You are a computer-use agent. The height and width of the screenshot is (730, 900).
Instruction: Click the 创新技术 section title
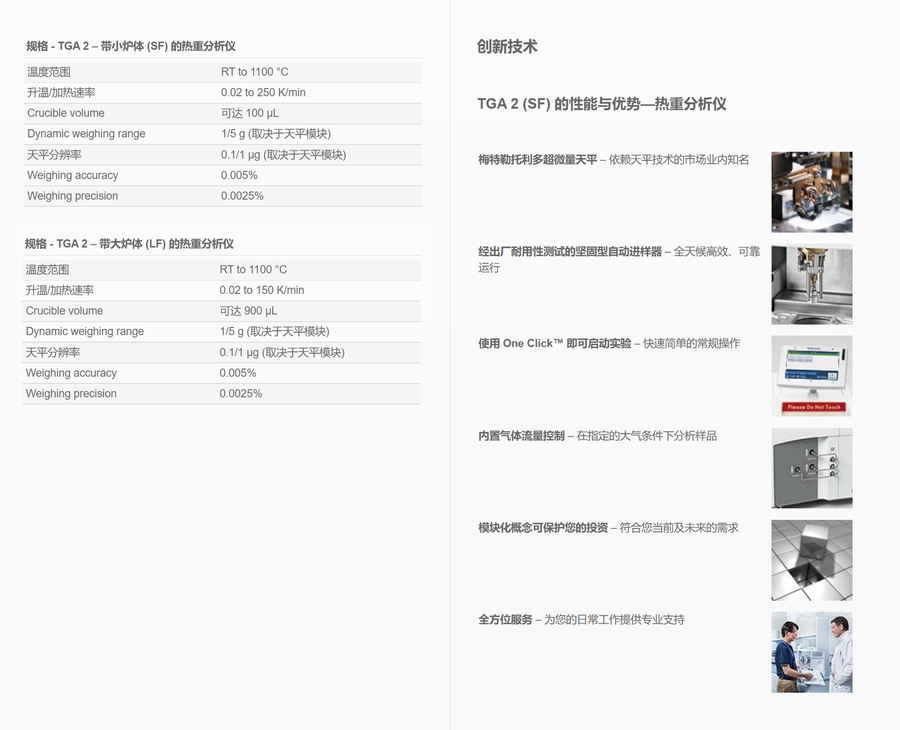[x=507, y=46]
